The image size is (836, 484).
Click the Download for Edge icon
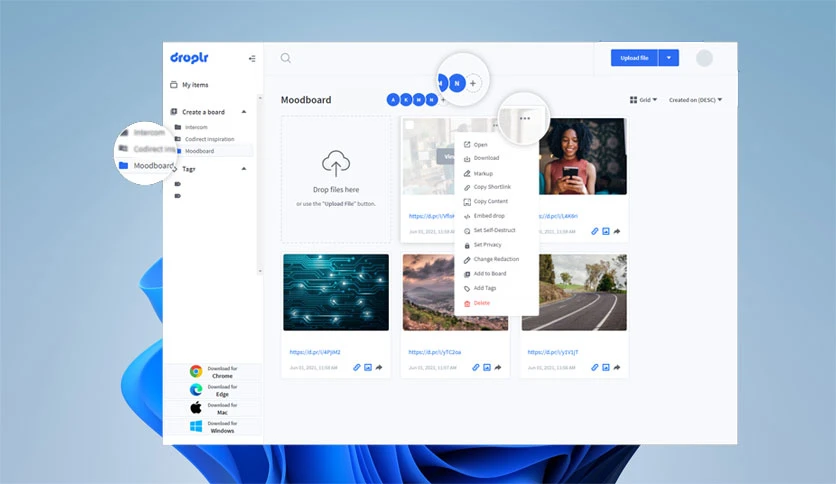[x=196, y=390]
